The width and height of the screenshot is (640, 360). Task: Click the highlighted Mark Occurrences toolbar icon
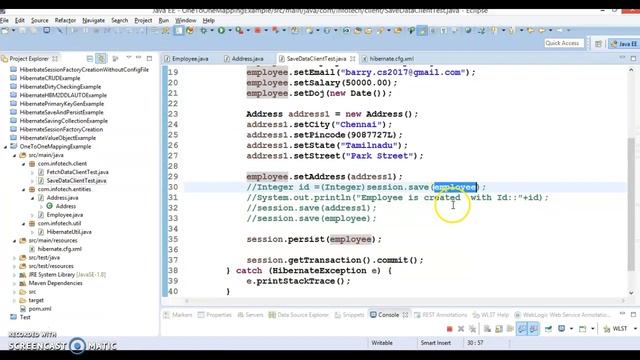pos(422,31)
